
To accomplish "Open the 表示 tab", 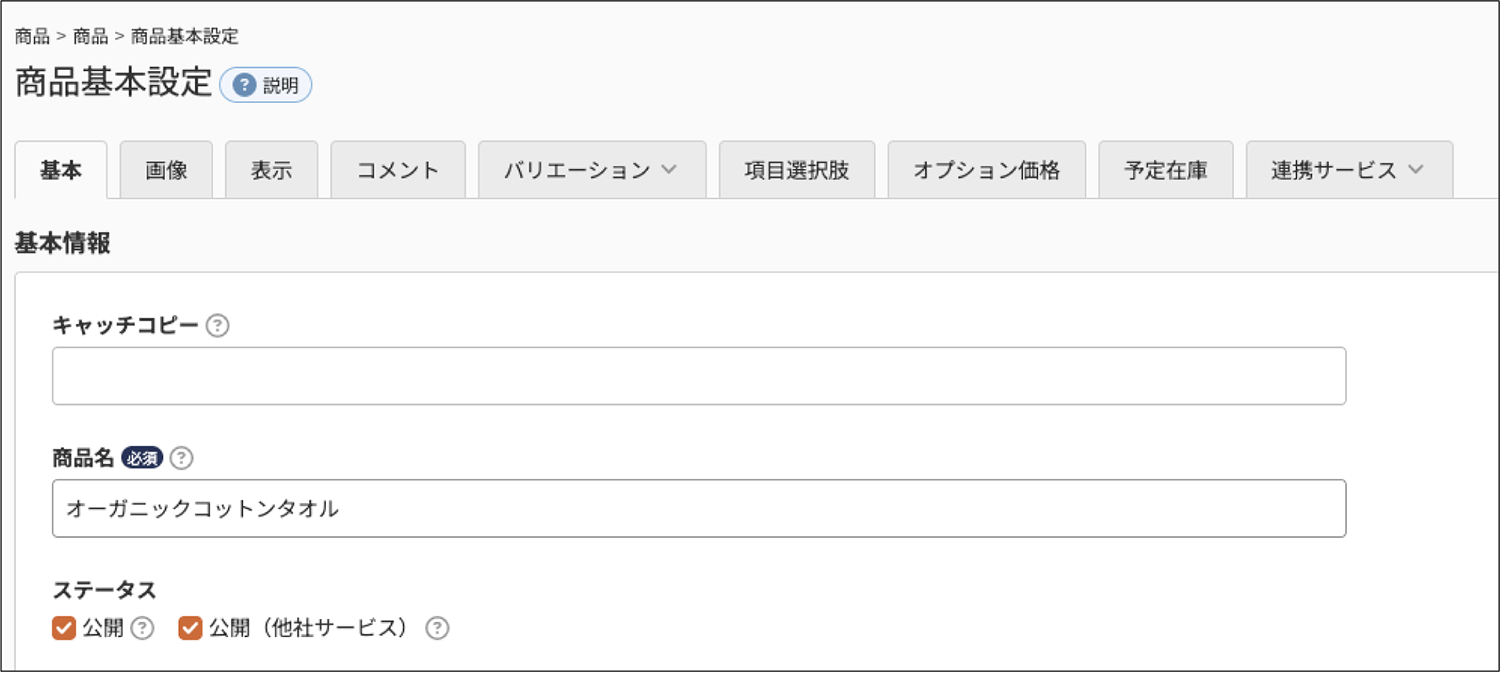I will pyautogui.click(x=271, y=170).
